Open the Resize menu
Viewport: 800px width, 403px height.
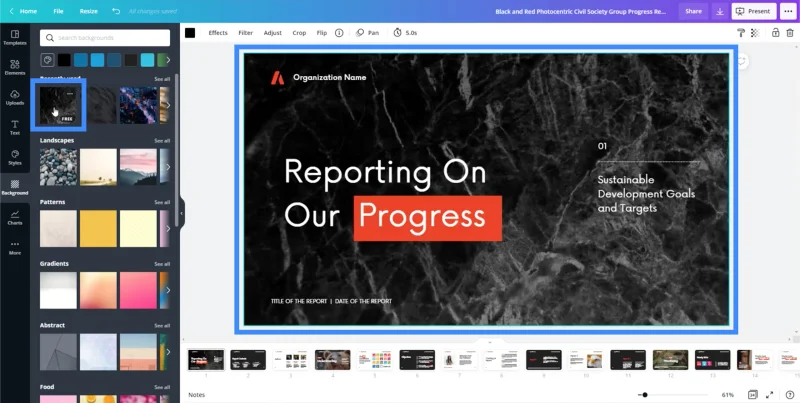coord(88,11)
